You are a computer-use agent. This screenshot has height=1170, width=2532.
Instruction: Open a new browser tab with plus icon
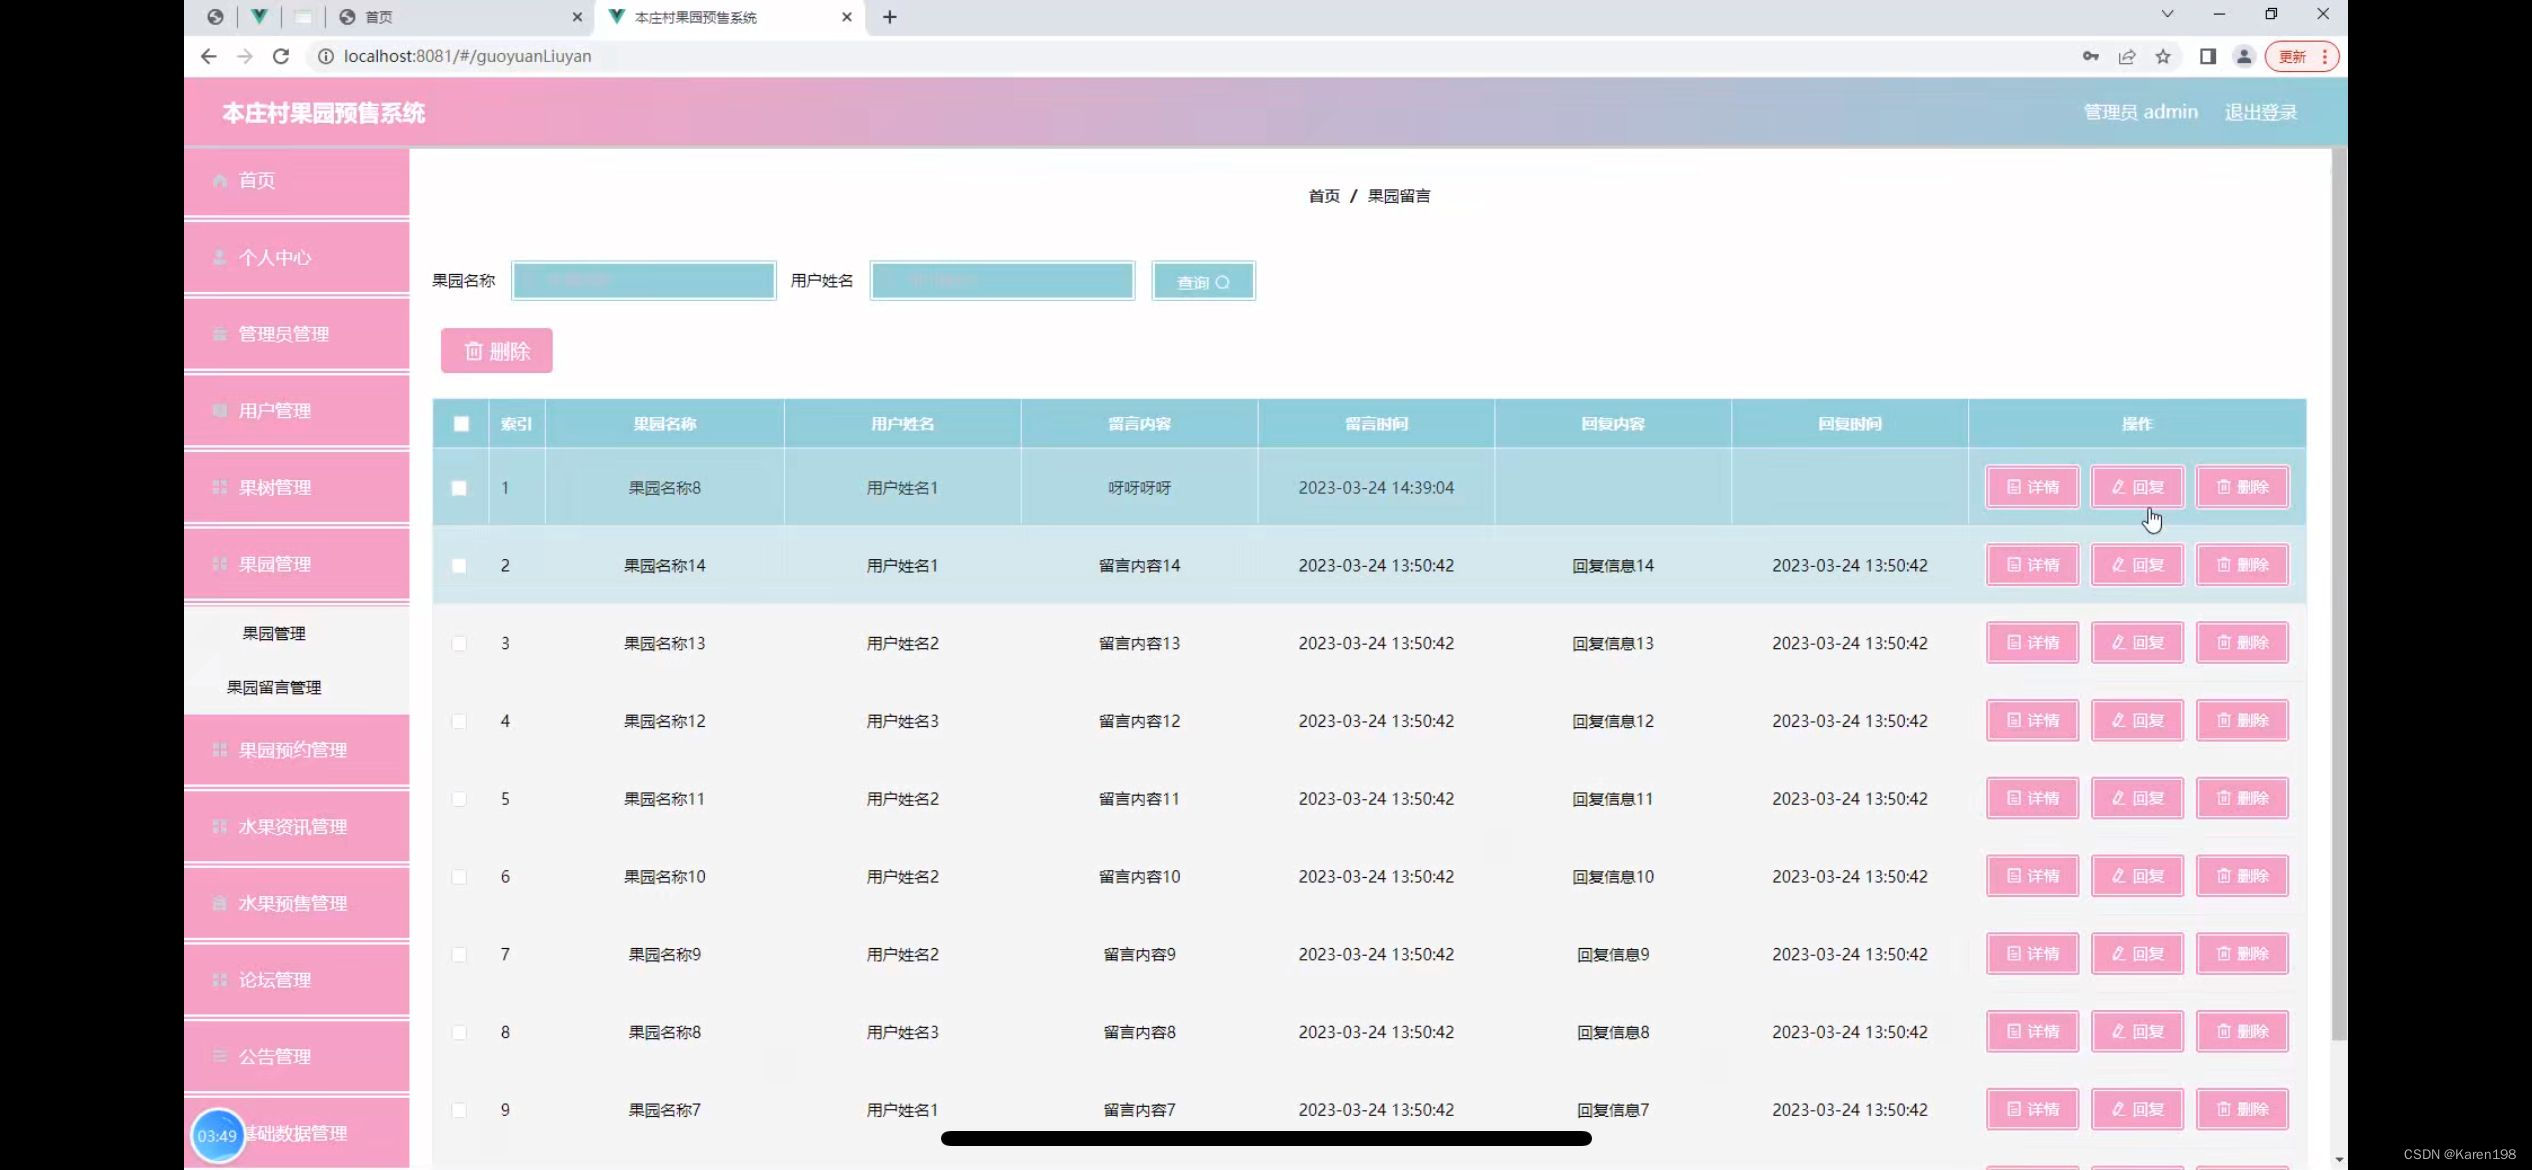point(889,17)
